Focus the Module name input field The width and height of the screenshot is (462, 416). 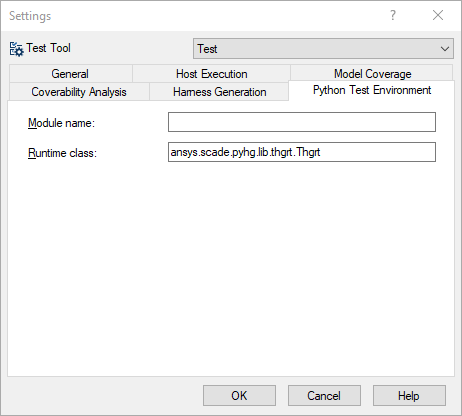click(302, 122)
